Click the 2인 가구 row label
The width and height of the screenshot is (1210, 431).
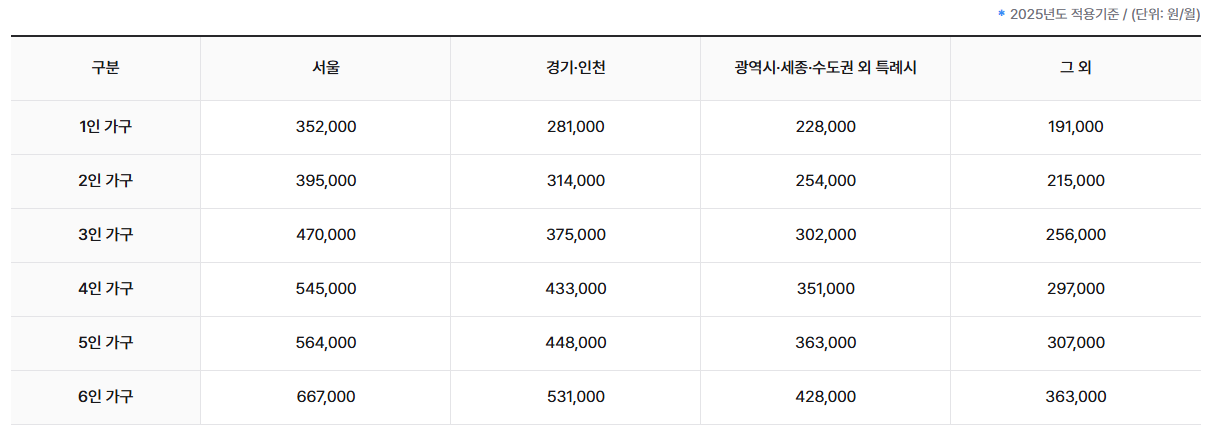point(105,181)
